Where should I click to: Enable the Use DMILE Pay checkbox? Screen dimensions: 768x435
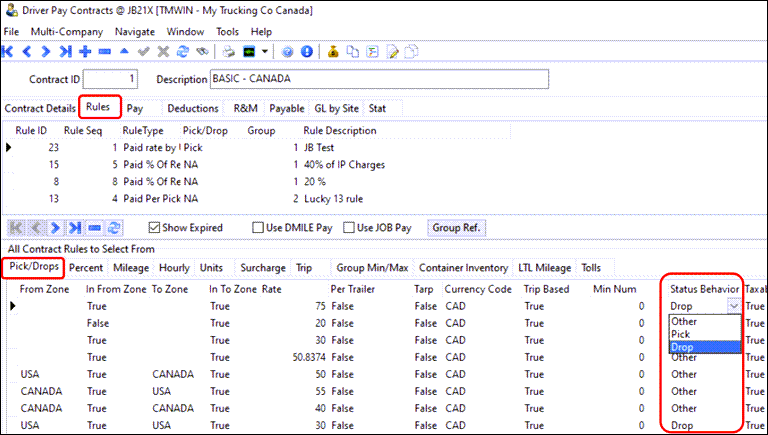point(258,228)
